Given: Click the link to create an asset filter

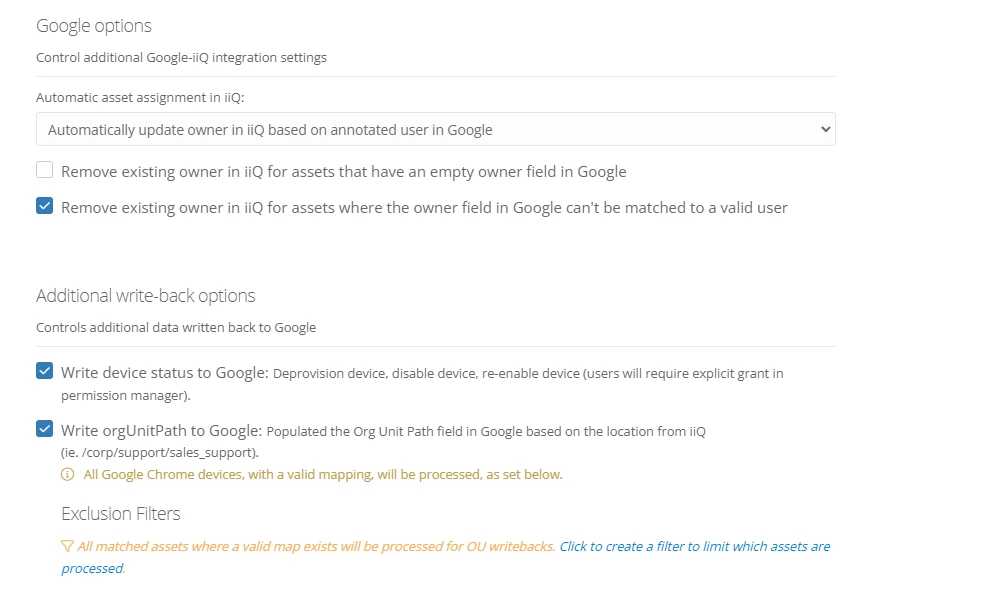Looking at the screenshot, I should [694, 547].
